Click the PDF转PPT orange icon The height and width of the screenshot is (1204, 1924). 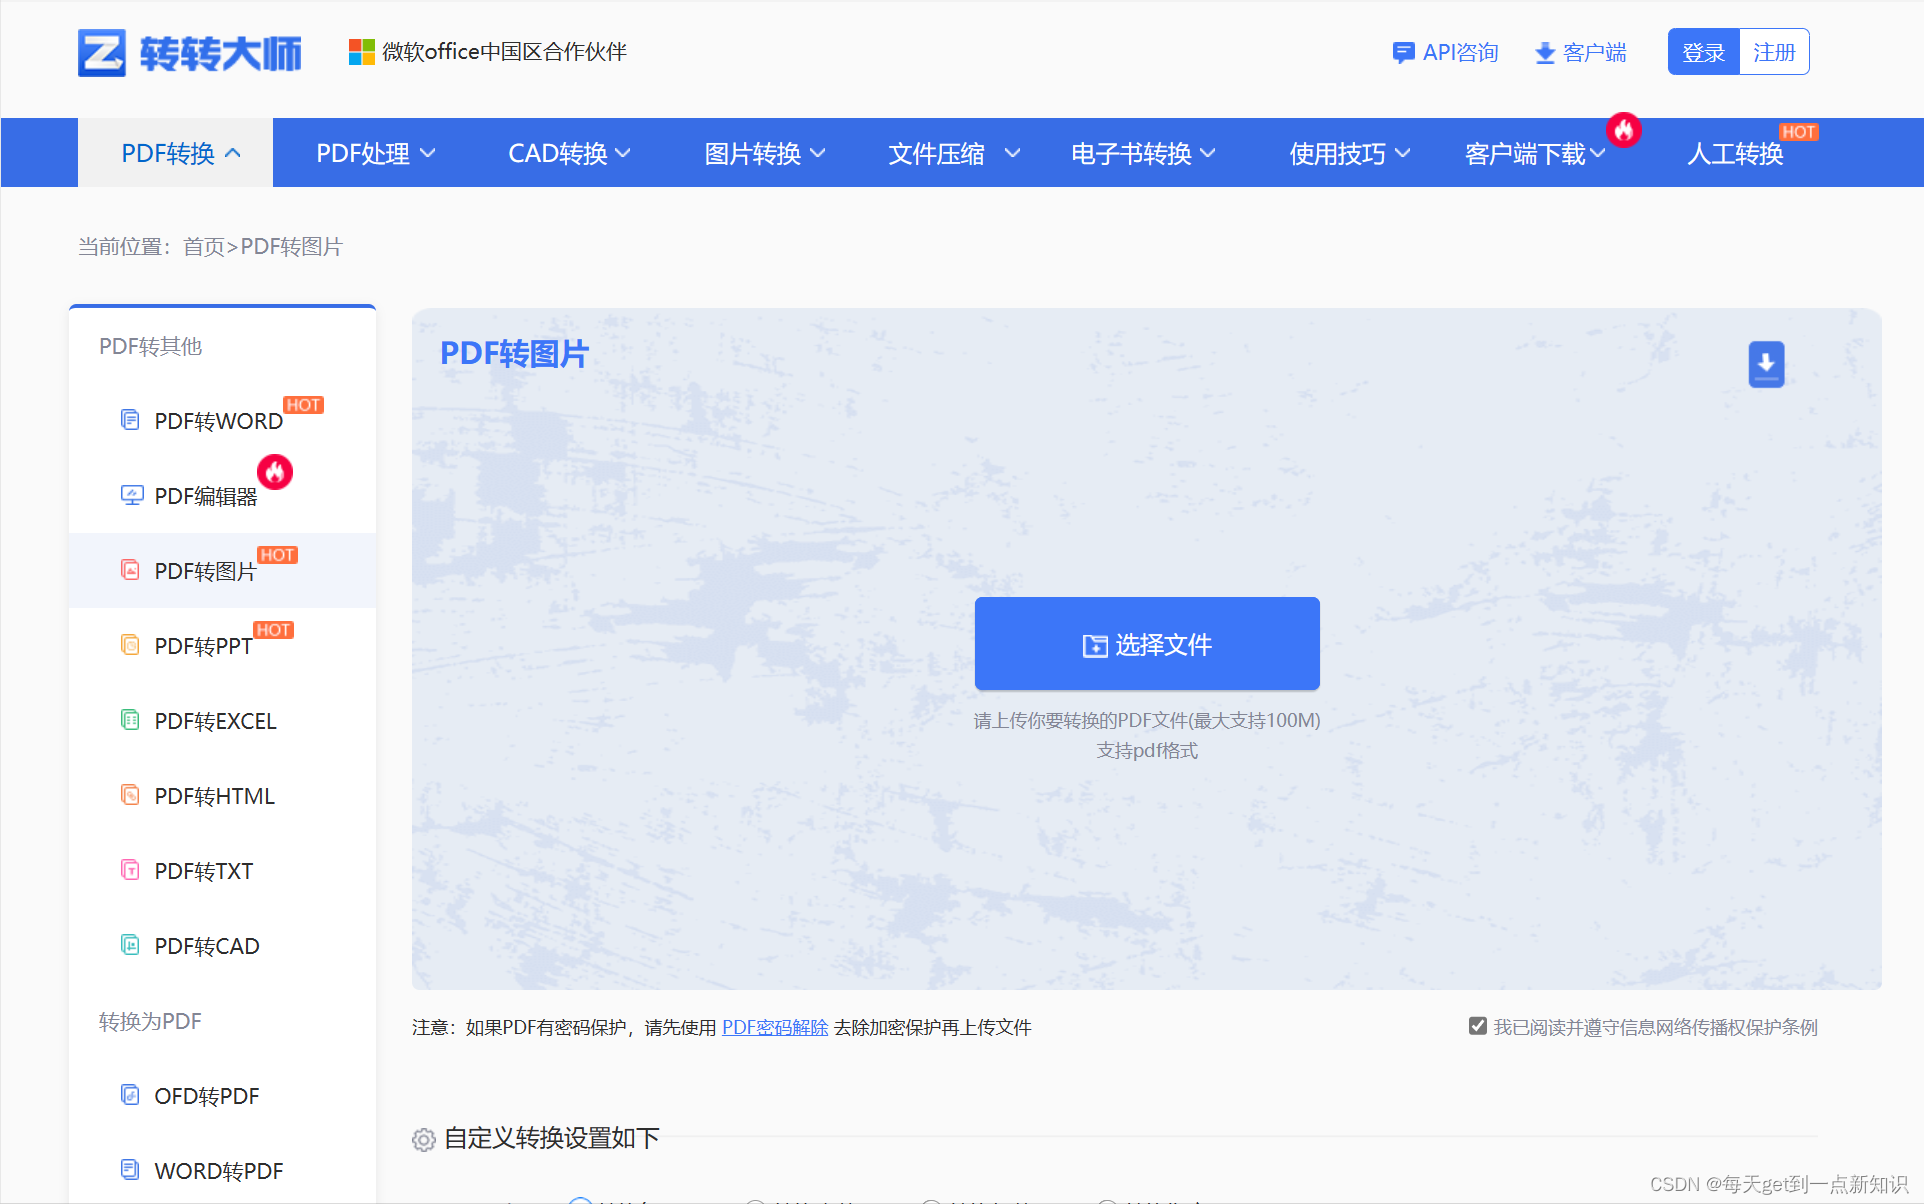pyautogui.click(x=130, y=645)
